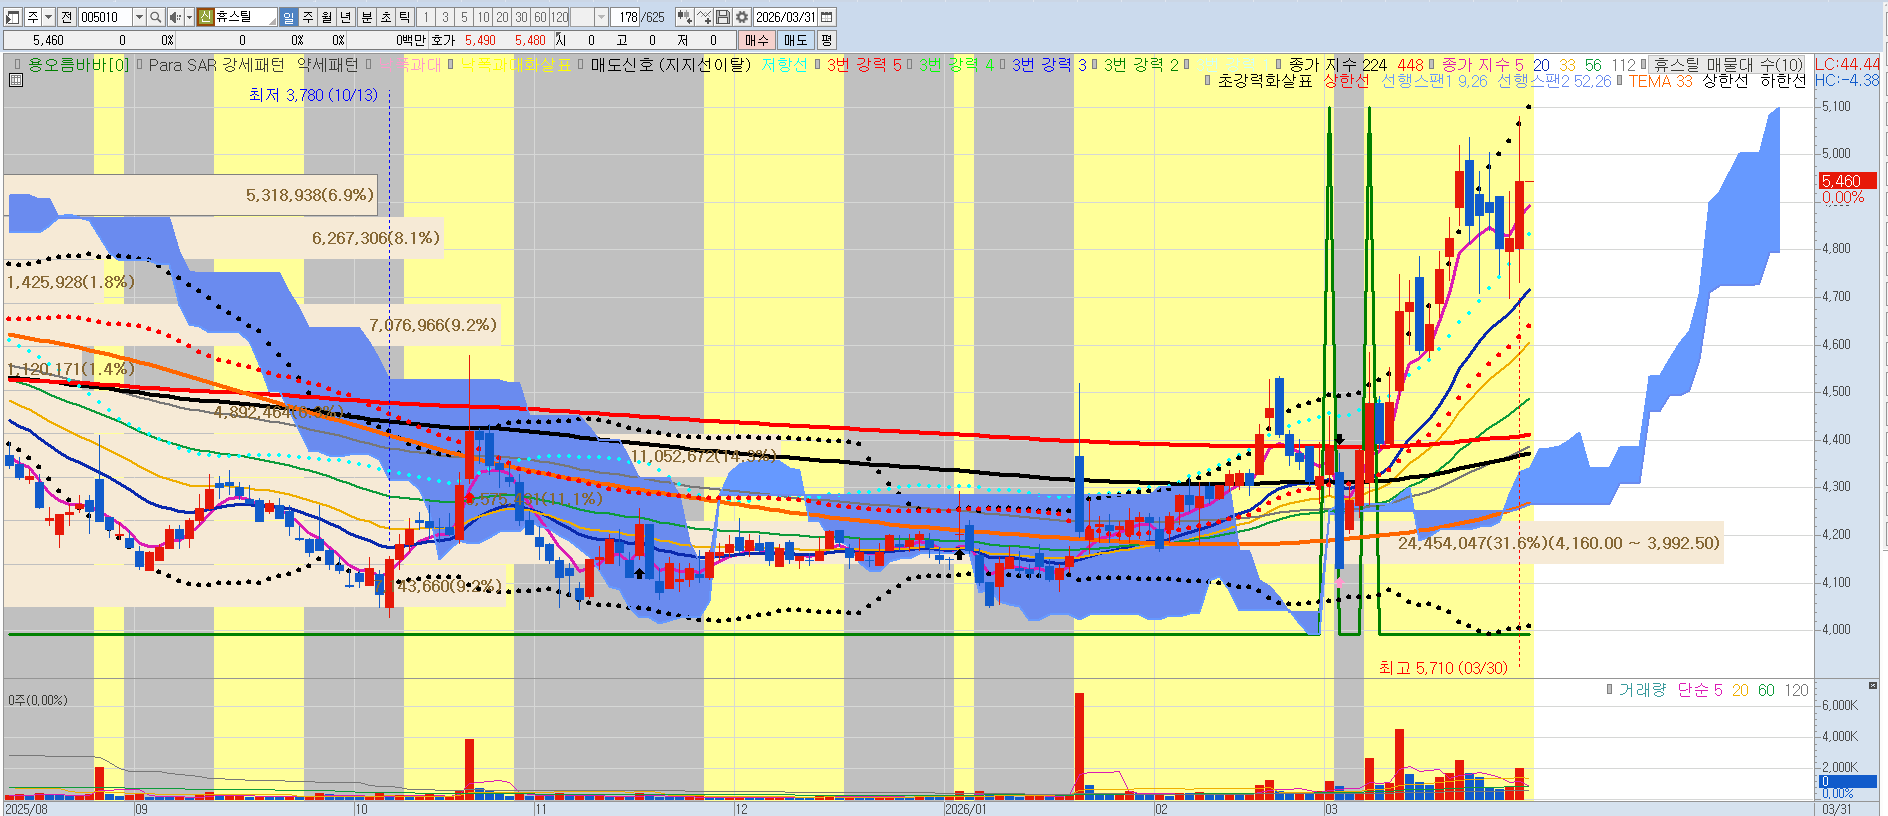This screenshot has height=816, width=1888.
Task: Select the 10 interval preset
Action: click(x=484, y=17)
